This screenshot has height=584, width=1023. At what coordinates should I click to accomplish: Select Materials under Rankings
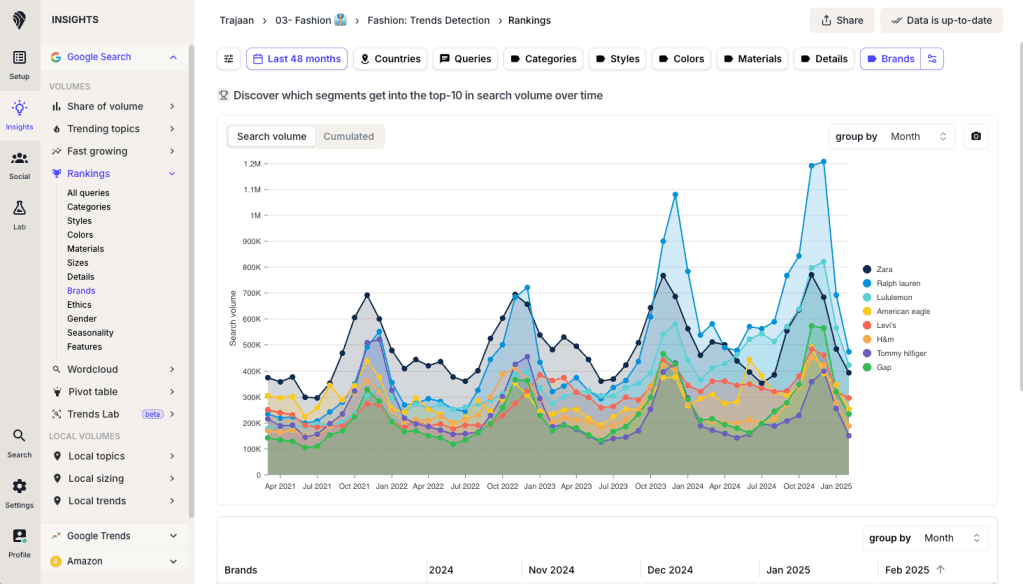(85, 249)
